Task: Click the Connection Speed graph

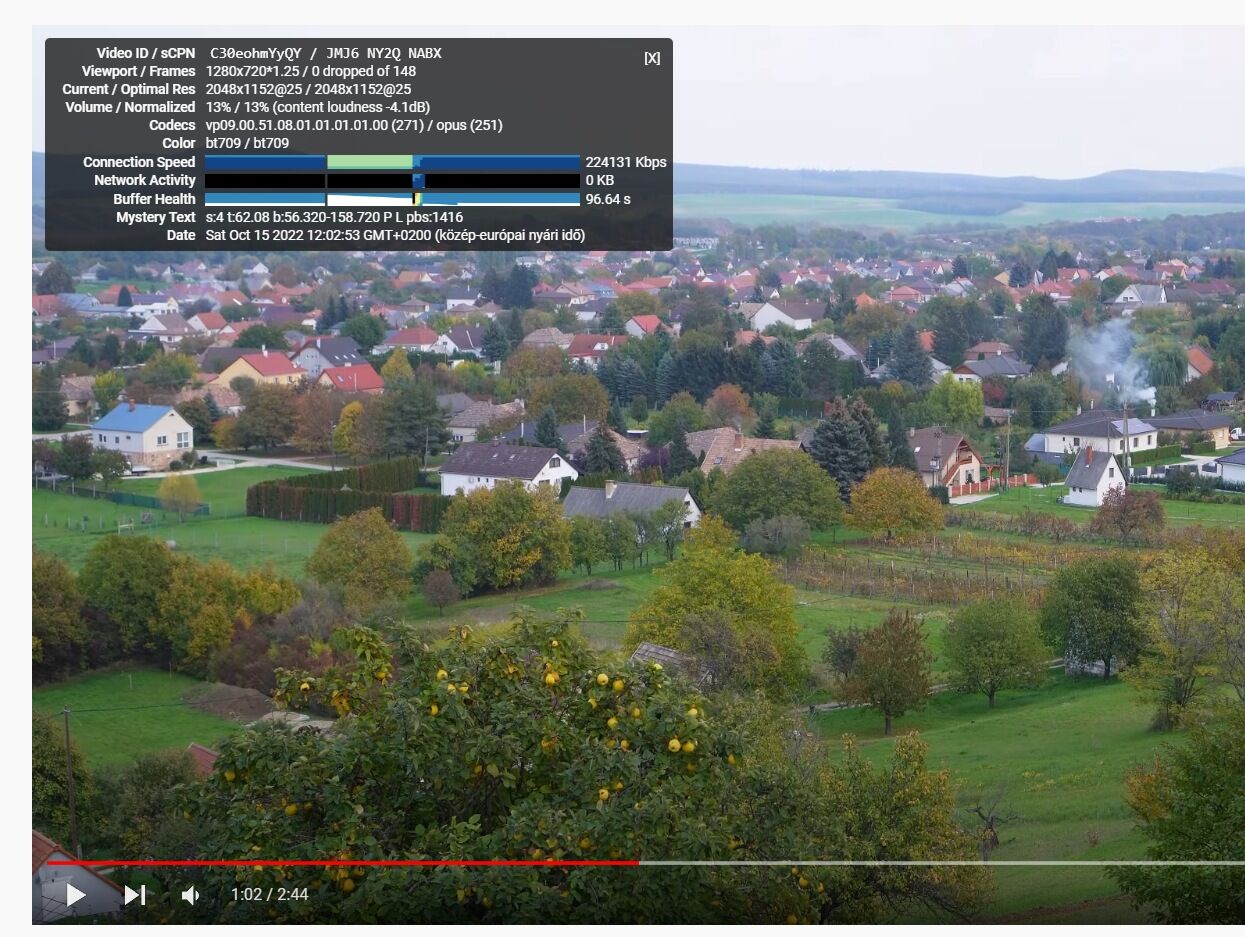Action: point(392,162)
